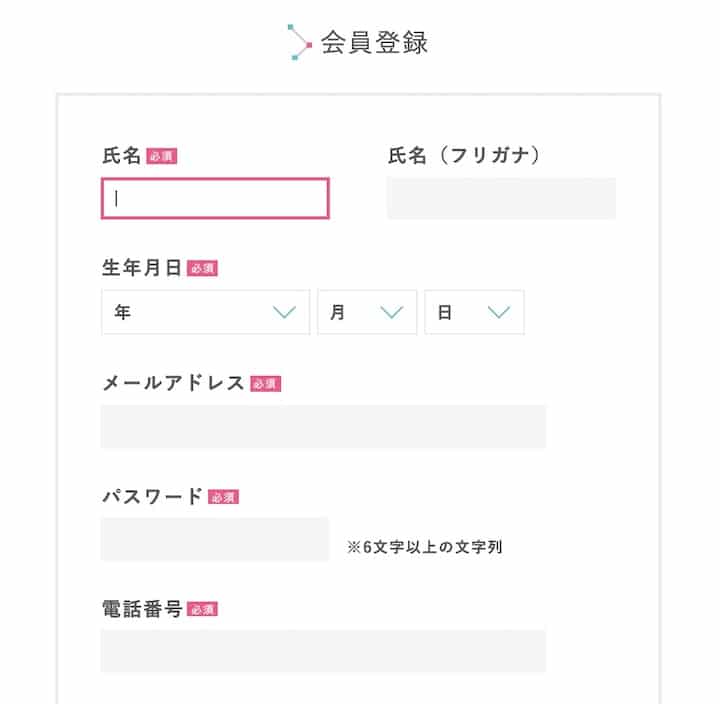Focus the 電話番号 phone number field
The height and width of the screenshot is (704, 720).
tap(323, 652)
